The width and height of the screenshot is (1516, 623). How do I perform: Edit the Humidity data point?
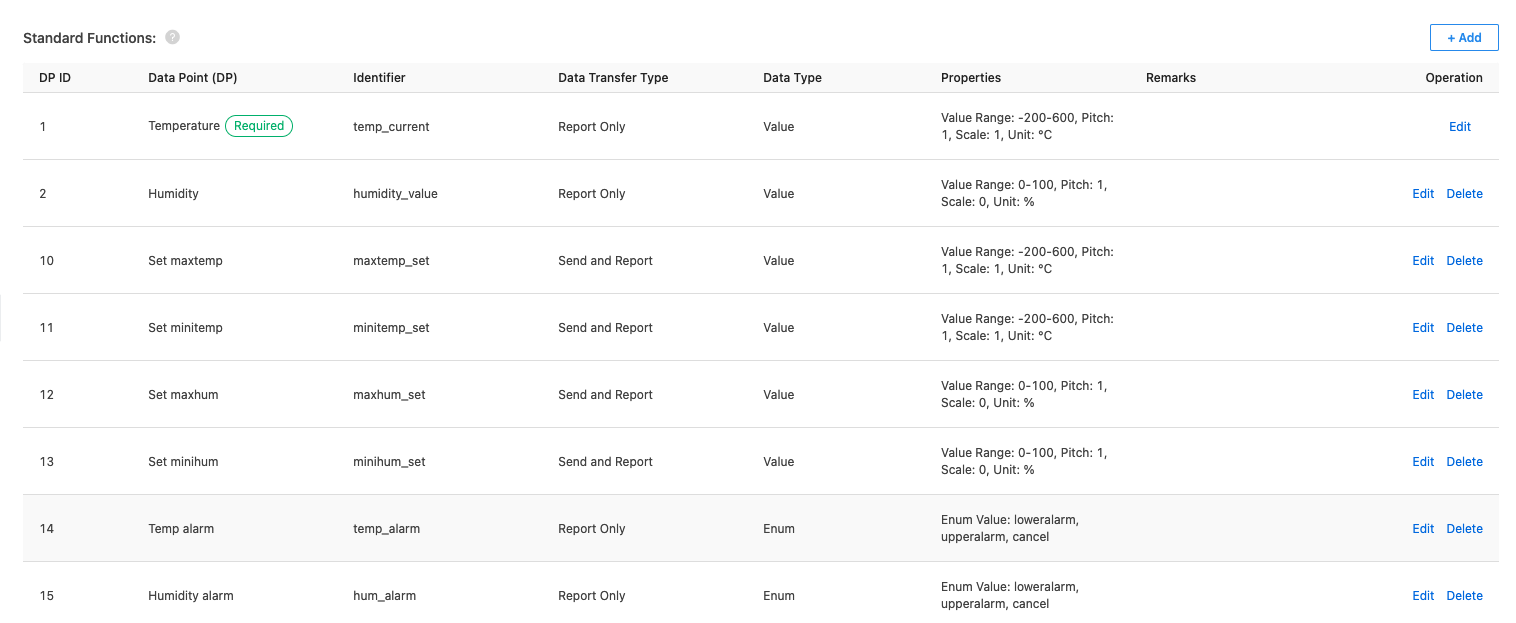1423,194
